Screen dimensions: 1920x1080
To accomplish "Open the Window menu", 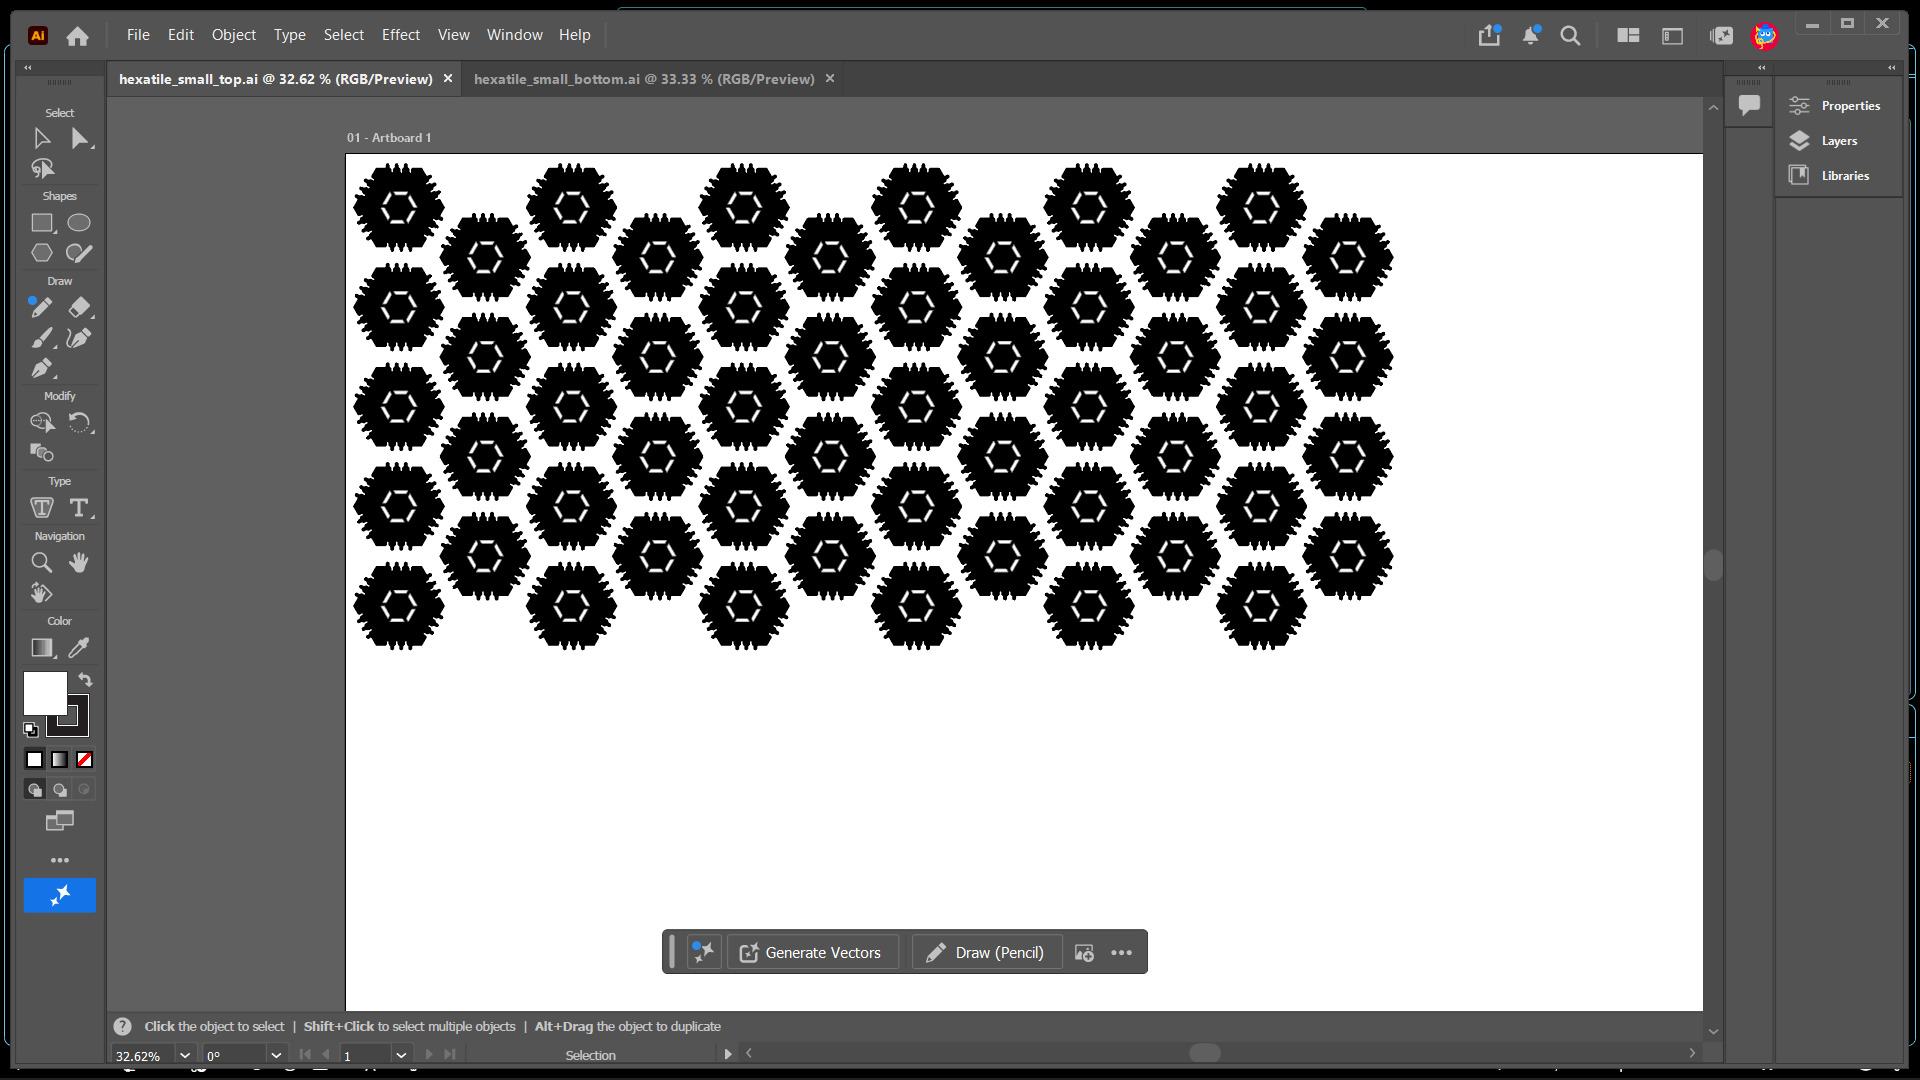I will point(515,35).
